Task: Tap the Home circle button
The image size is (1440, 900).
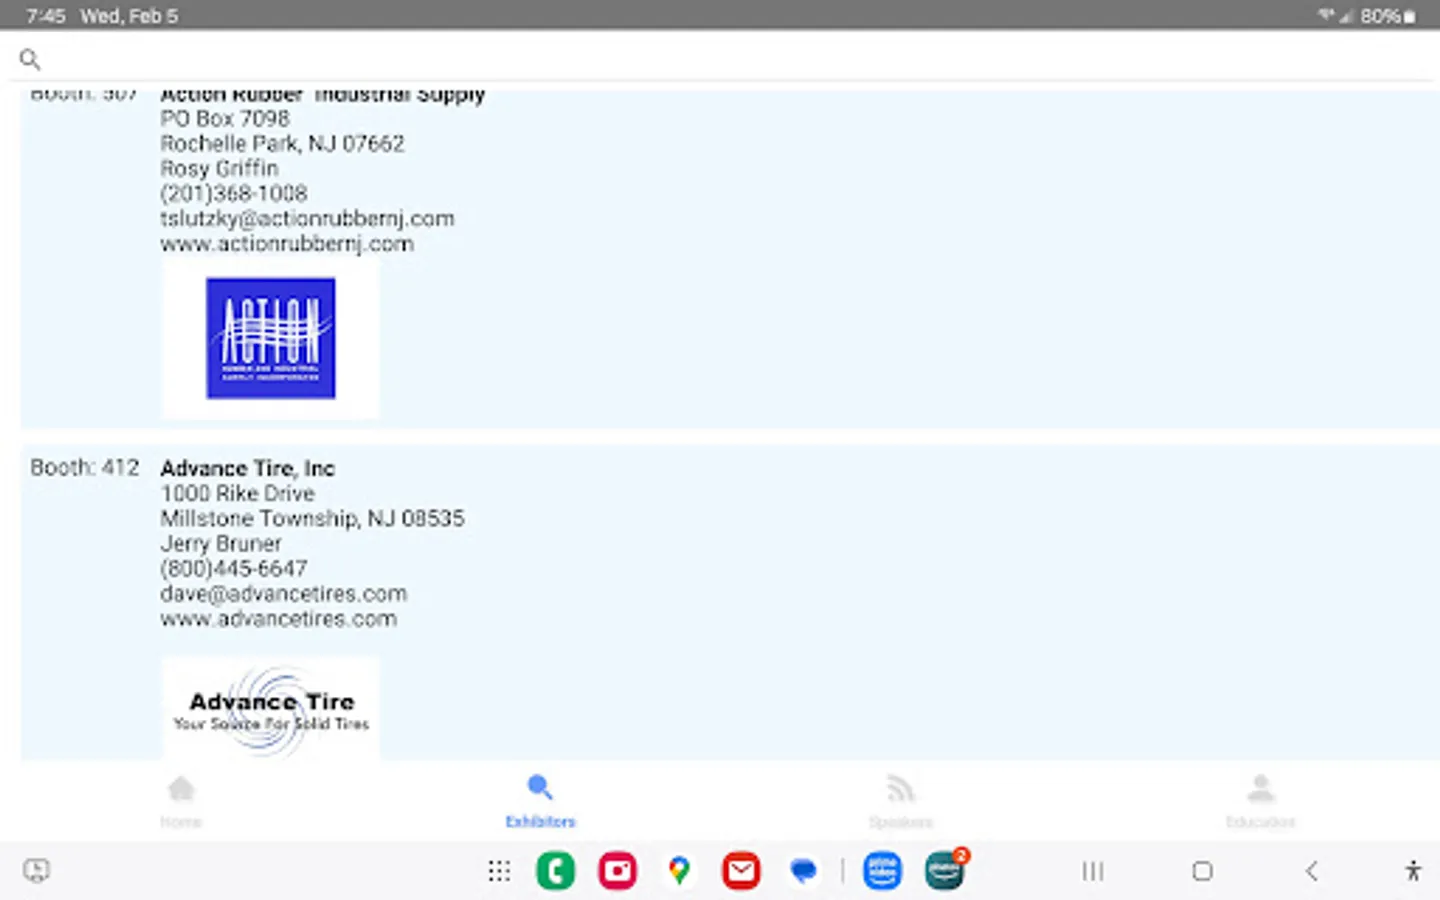Action: pyautogui.click(x=1201, y=870)
